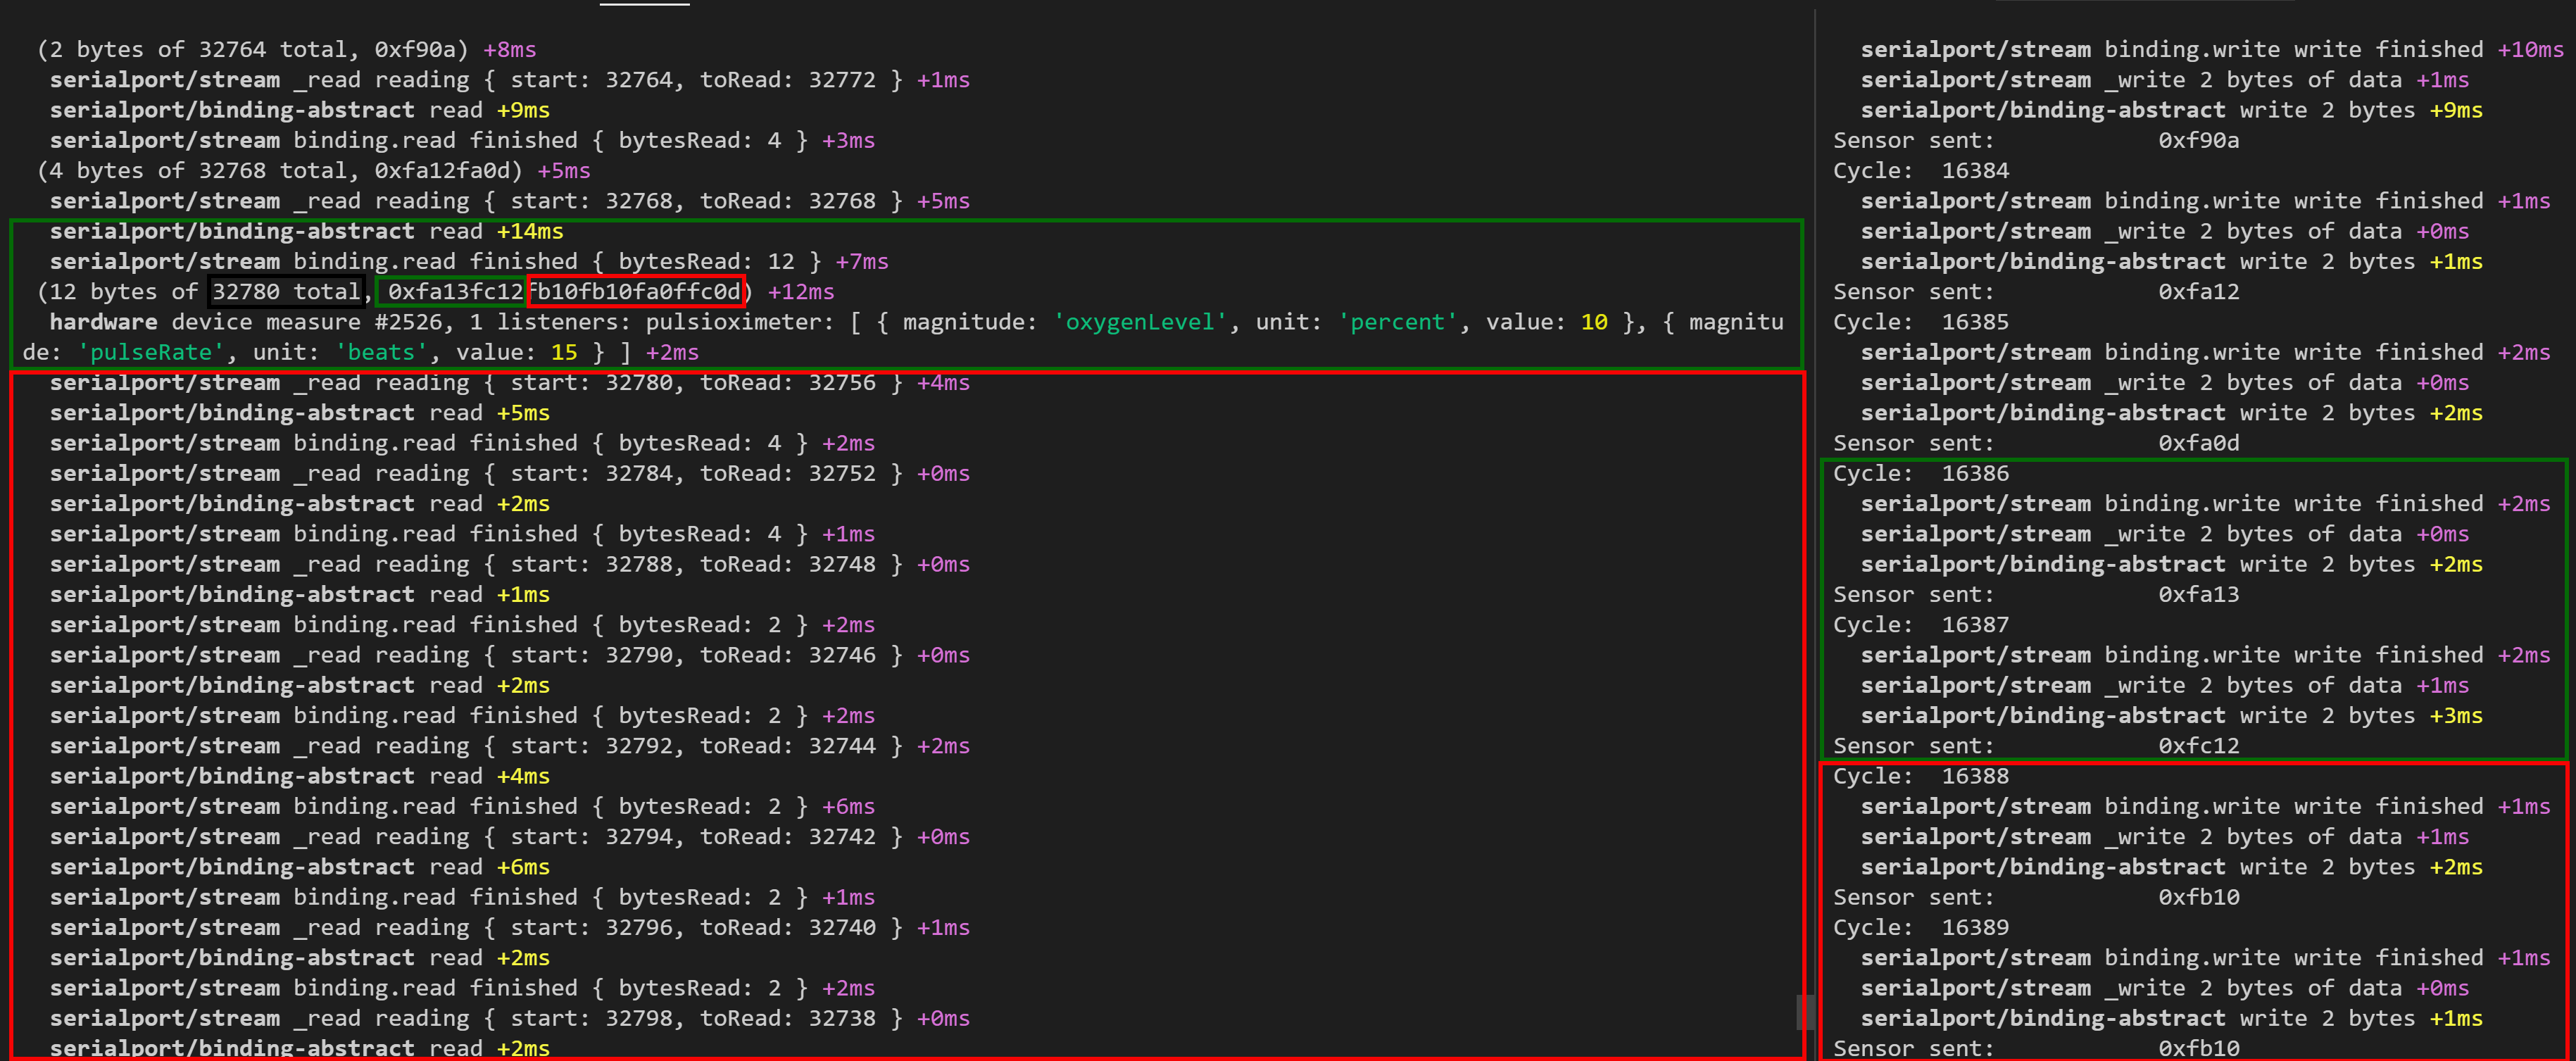Viewport: 2576px width, 1061px height.
Task: Click the Sensor sent value 0xfc12
Action: 2200,745
